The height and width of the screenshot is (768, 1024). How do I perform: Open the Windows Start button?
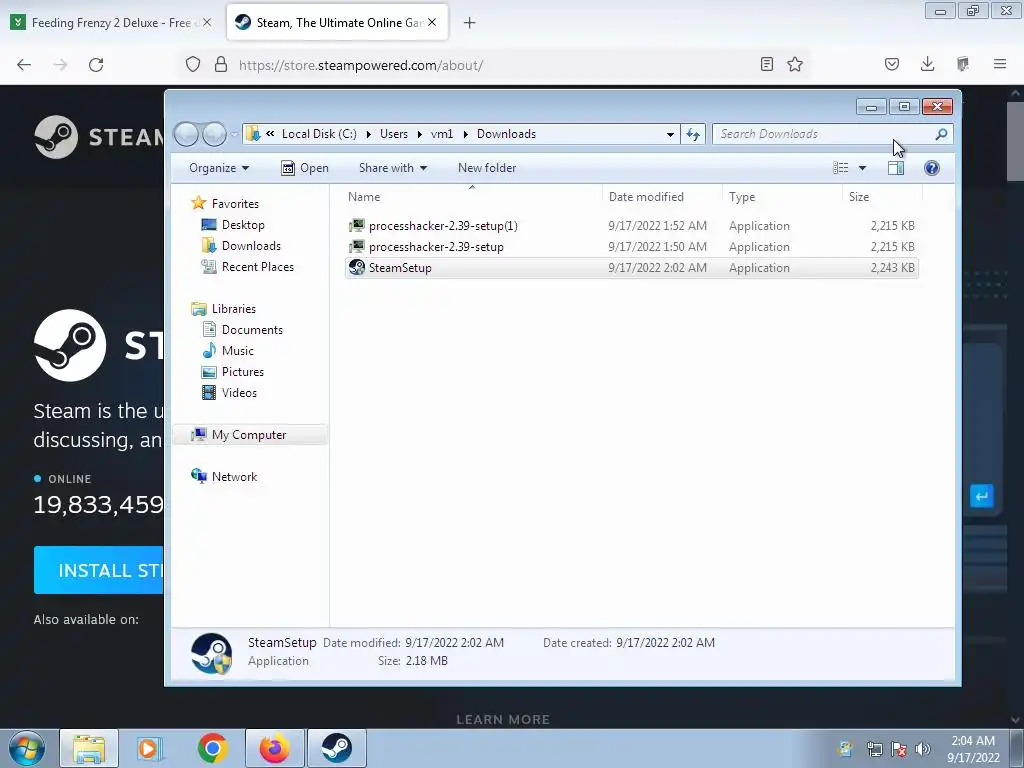click(26, 748)
